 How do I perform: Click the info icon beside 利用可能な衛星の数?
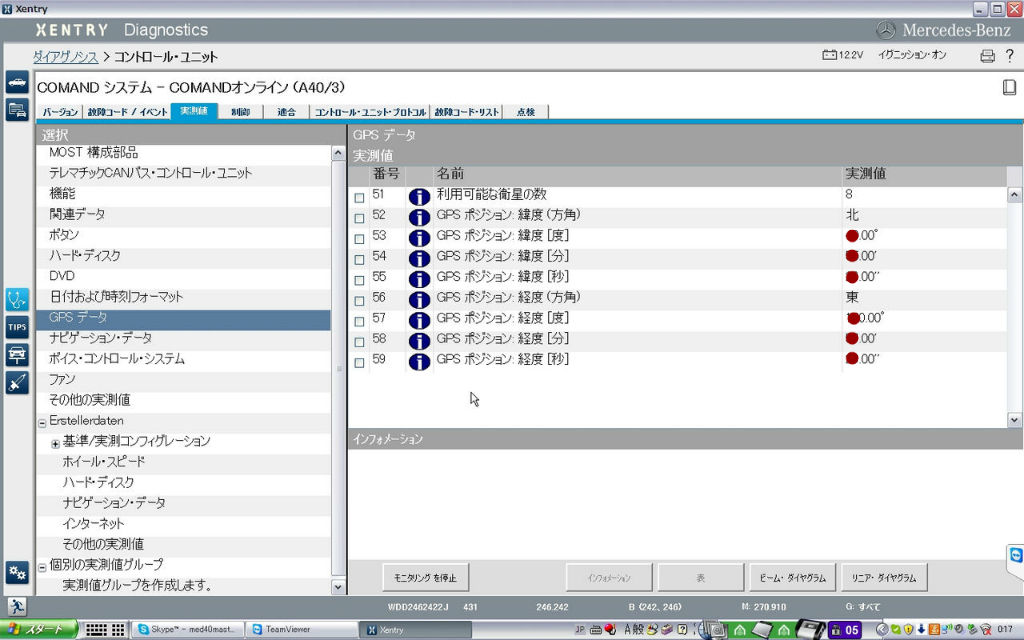click(419, 195)
